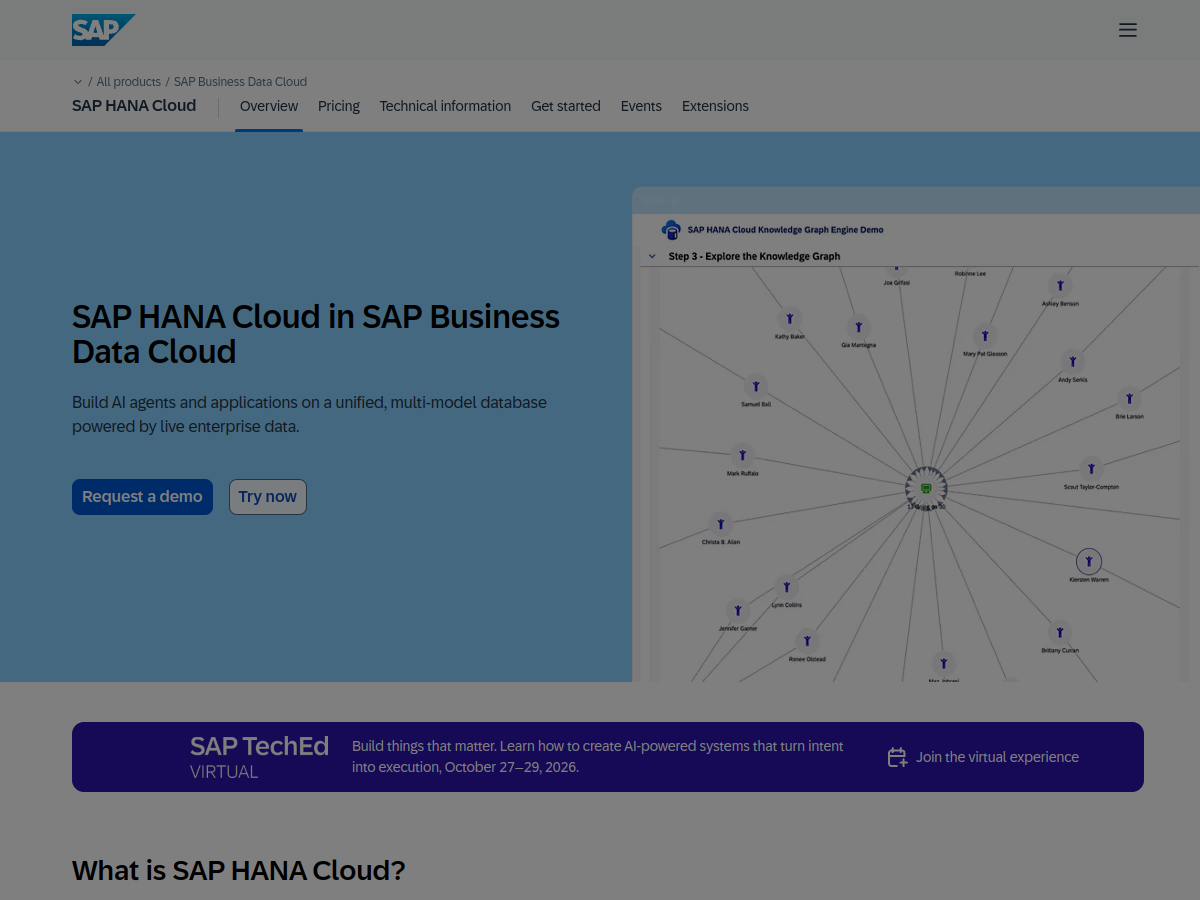1200x900 pixels.
Task: Open the Extensions tab
Action: [715, 106]
